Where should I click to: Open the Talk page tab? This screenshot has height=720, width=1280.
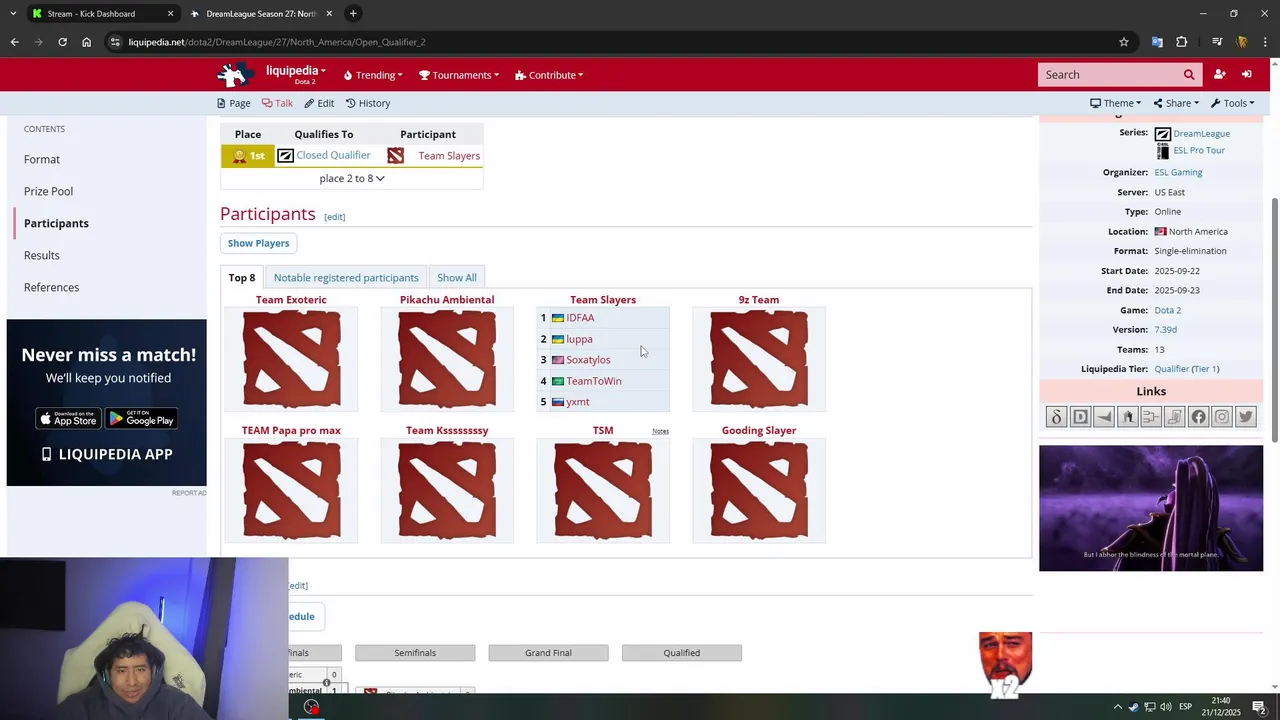tap(277, 103)
